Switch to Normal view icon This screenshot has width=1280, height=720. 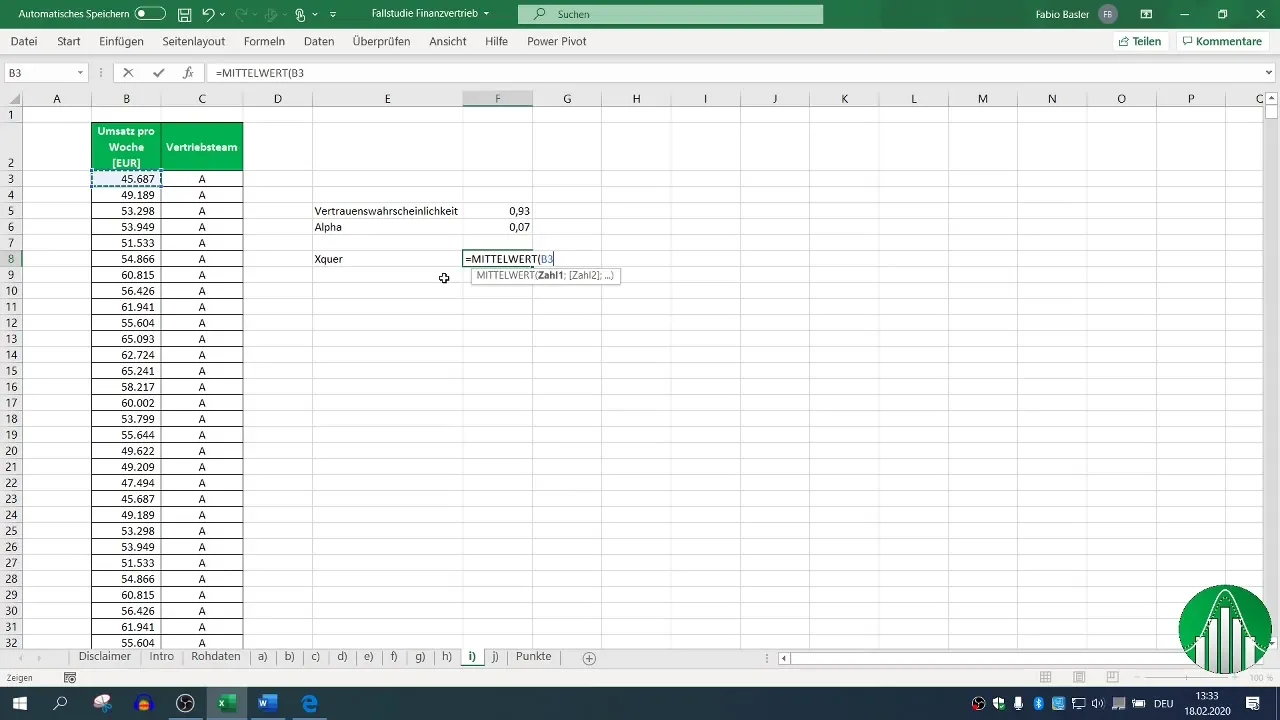pos(1046,678)
